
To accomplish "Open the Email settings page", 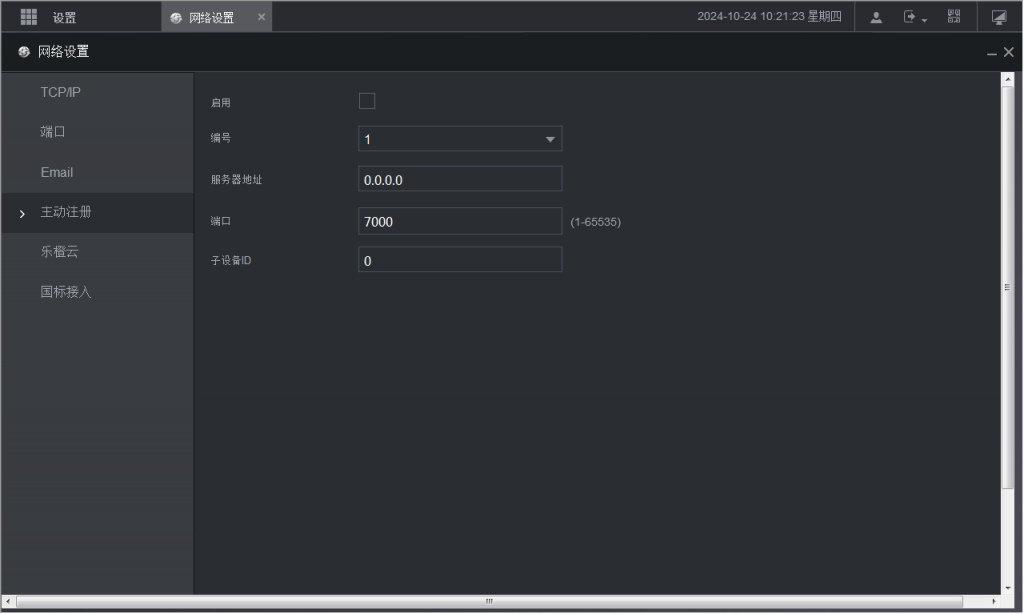I will 57,172.
